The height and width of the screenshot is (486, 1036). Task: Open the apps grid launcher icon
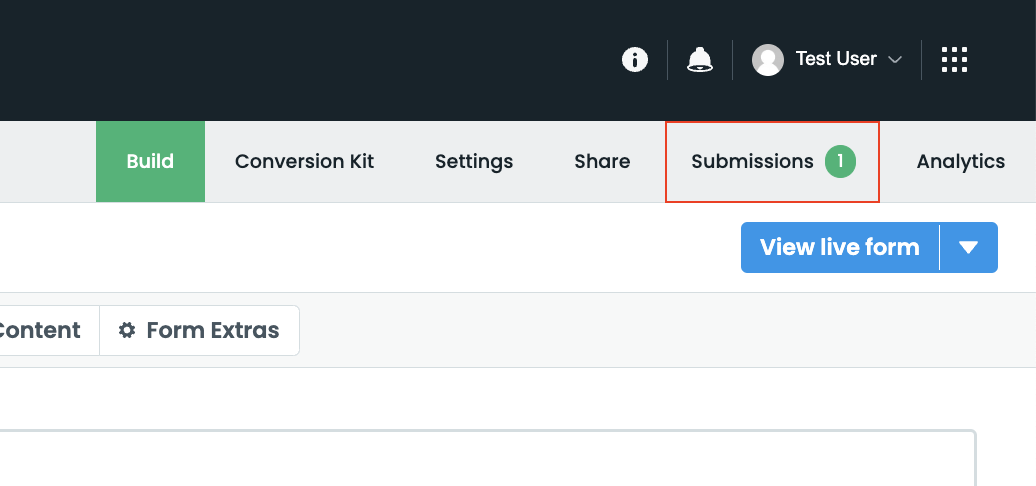coord(955,60)
